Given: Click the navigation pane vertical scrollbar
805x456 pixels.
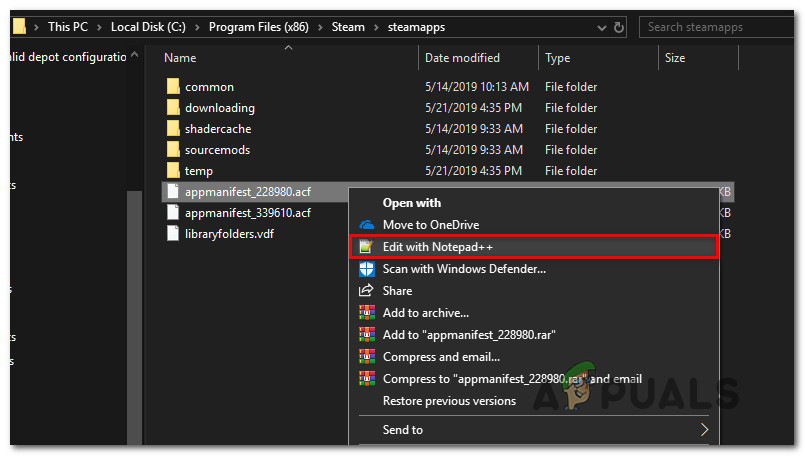Looking at the screenshot, I should point(133,300).
